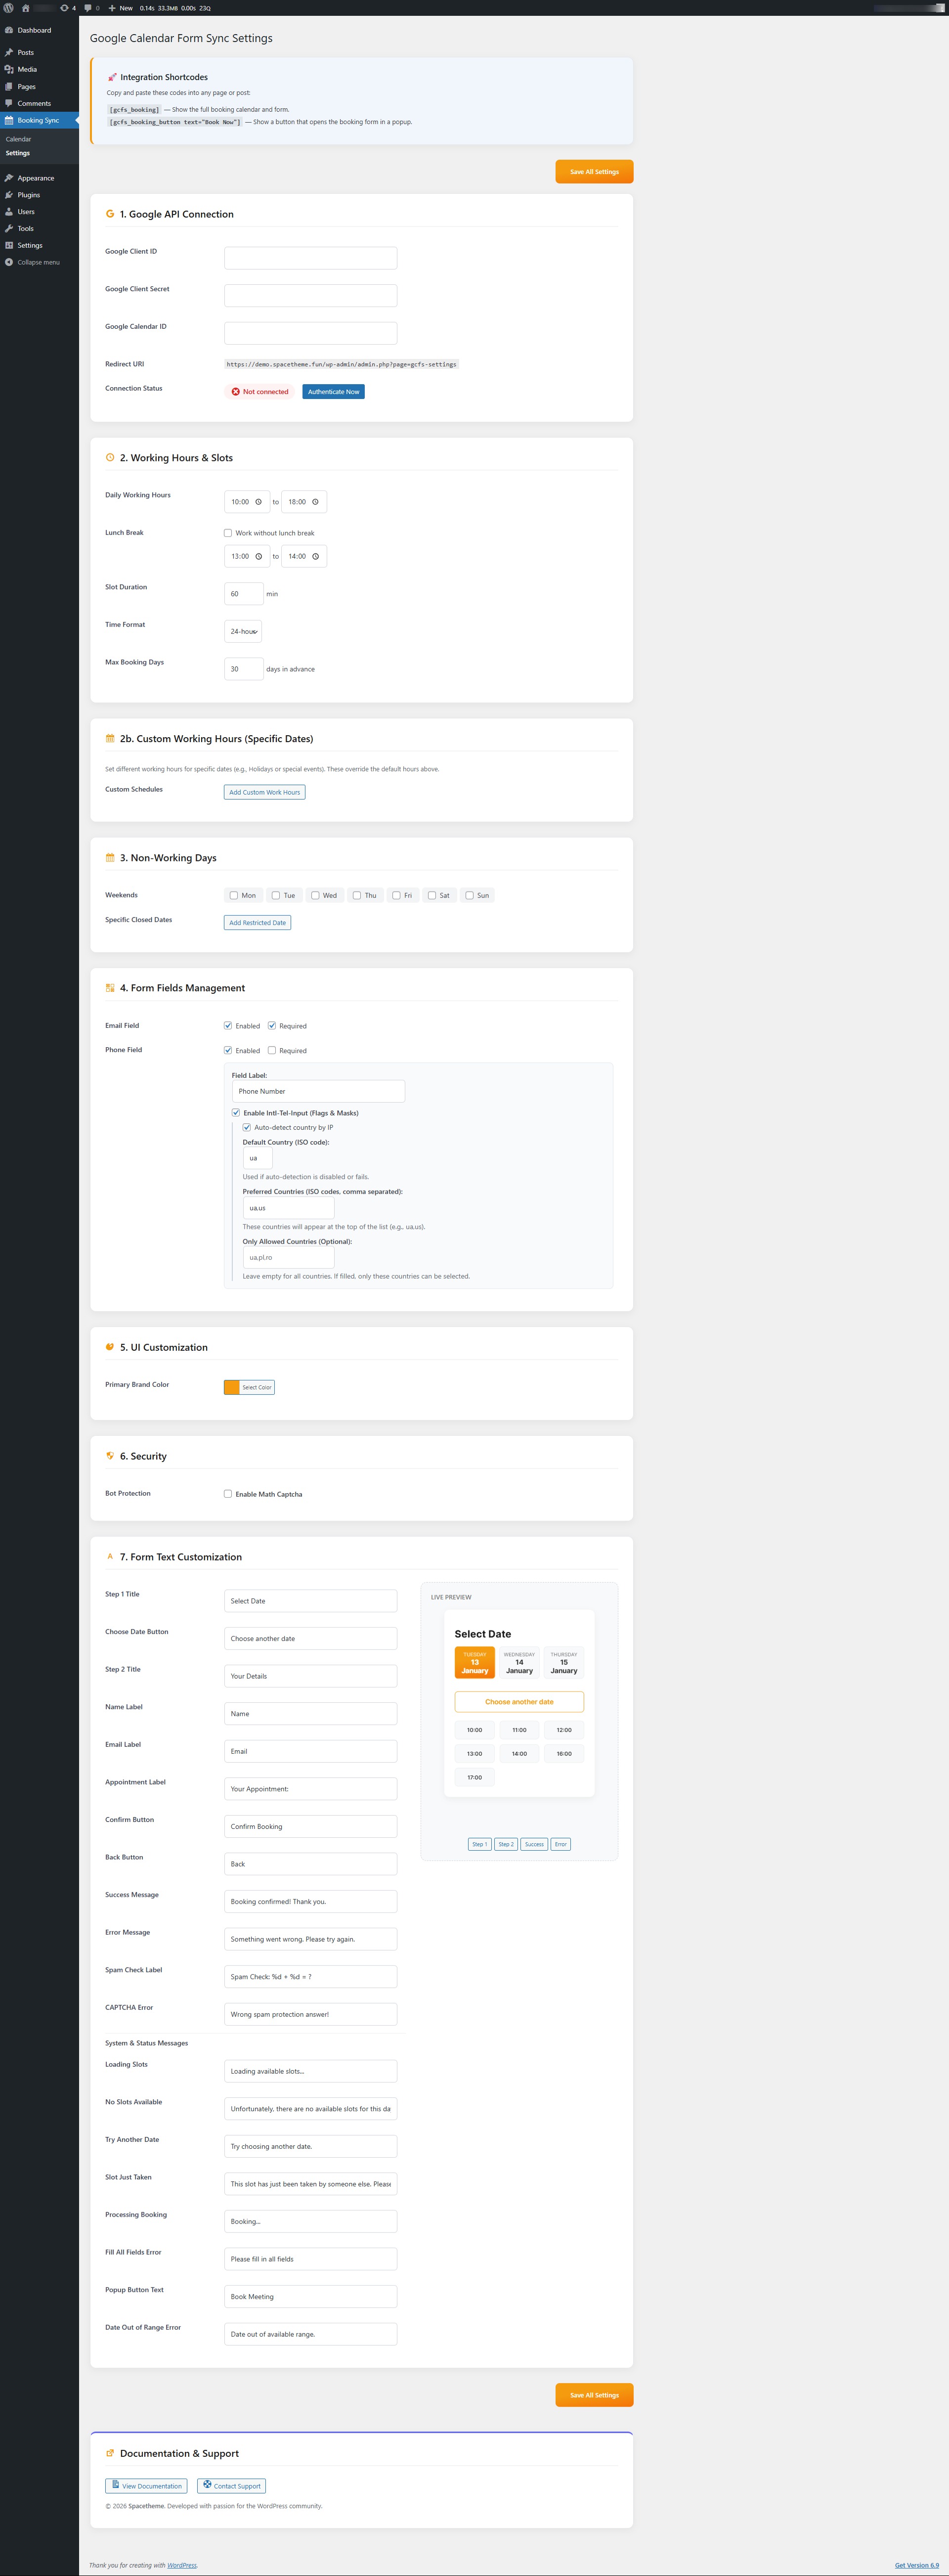Click the Posts pin icon
The width and height of the screenshot is (949, 2576).
coord(9,52)
